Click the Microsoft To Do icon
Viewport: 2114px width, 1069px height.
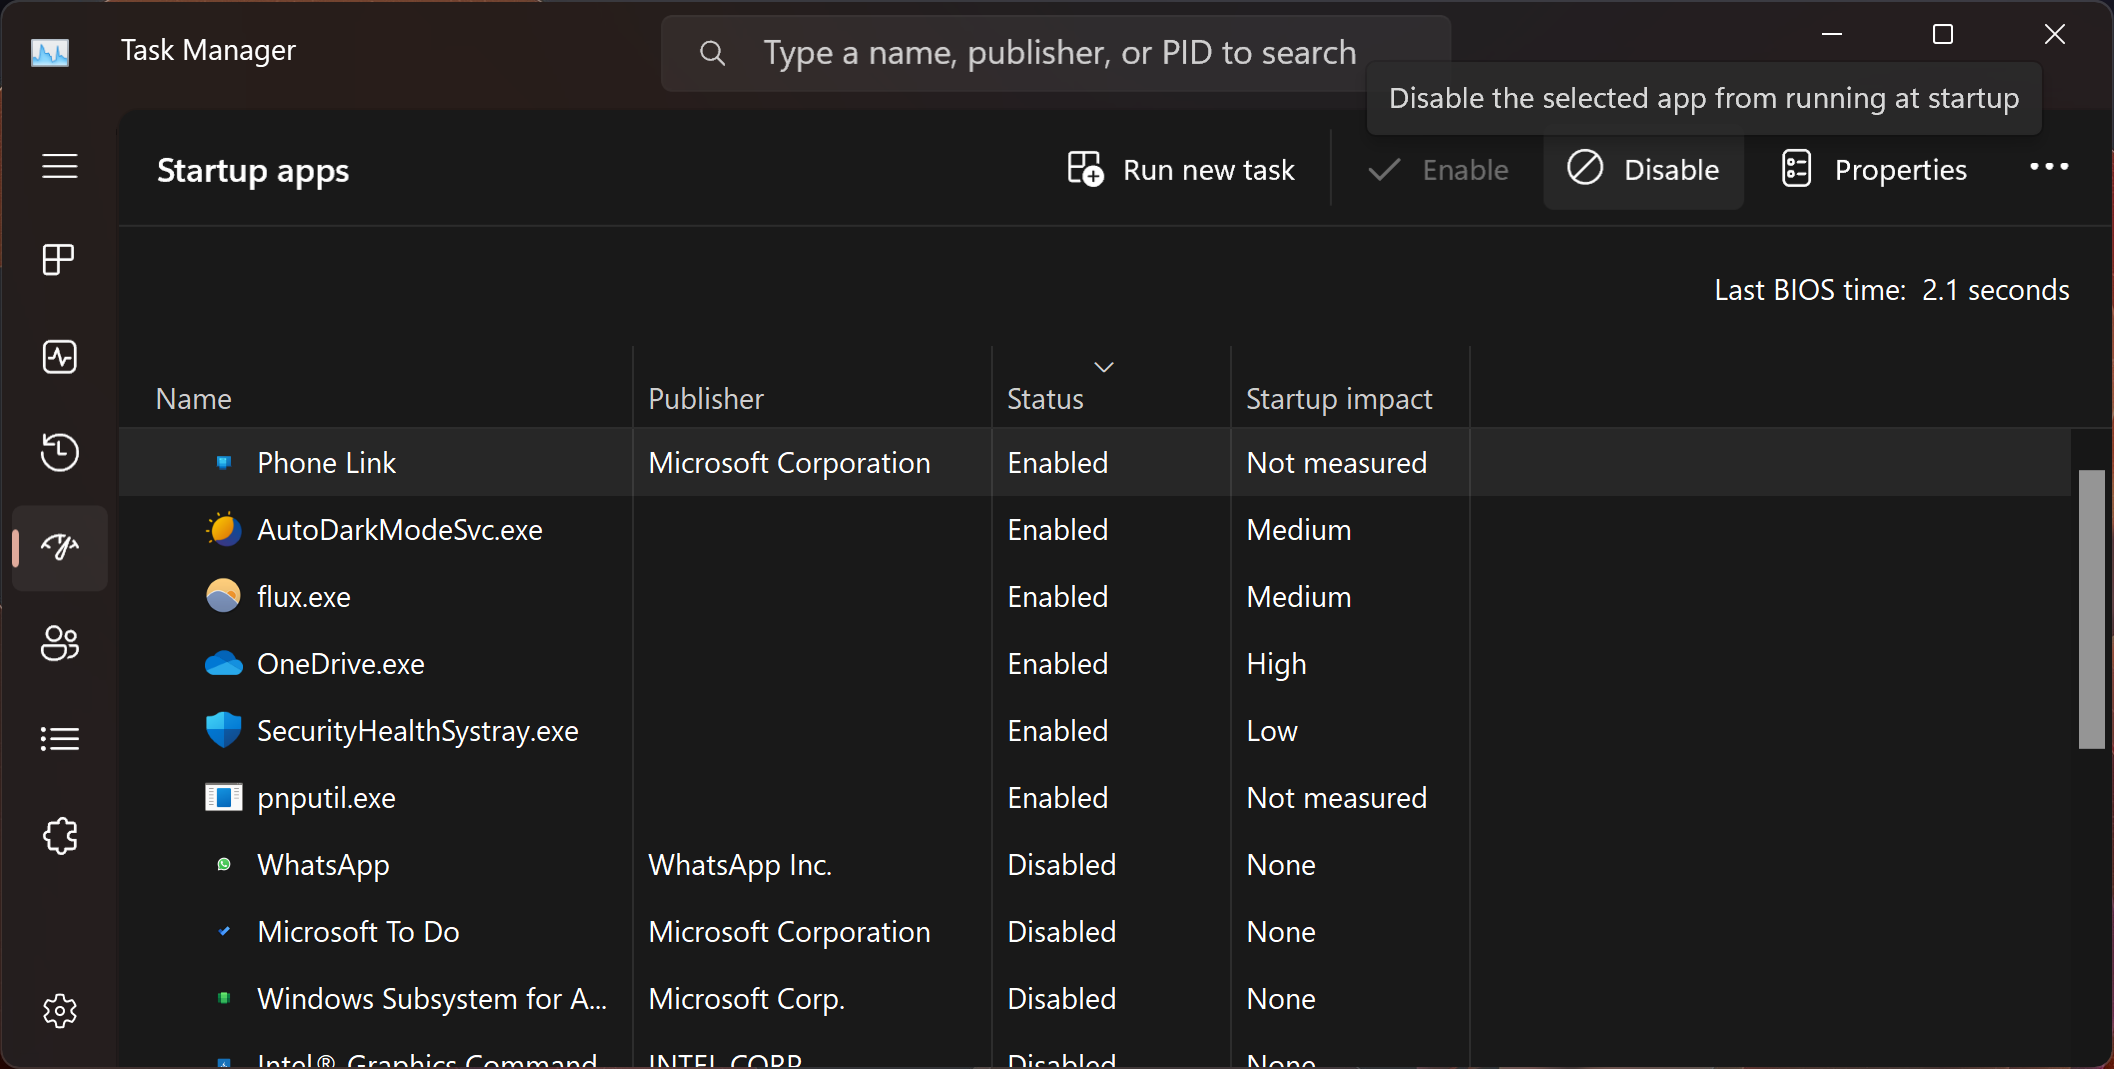click(224, 931)
